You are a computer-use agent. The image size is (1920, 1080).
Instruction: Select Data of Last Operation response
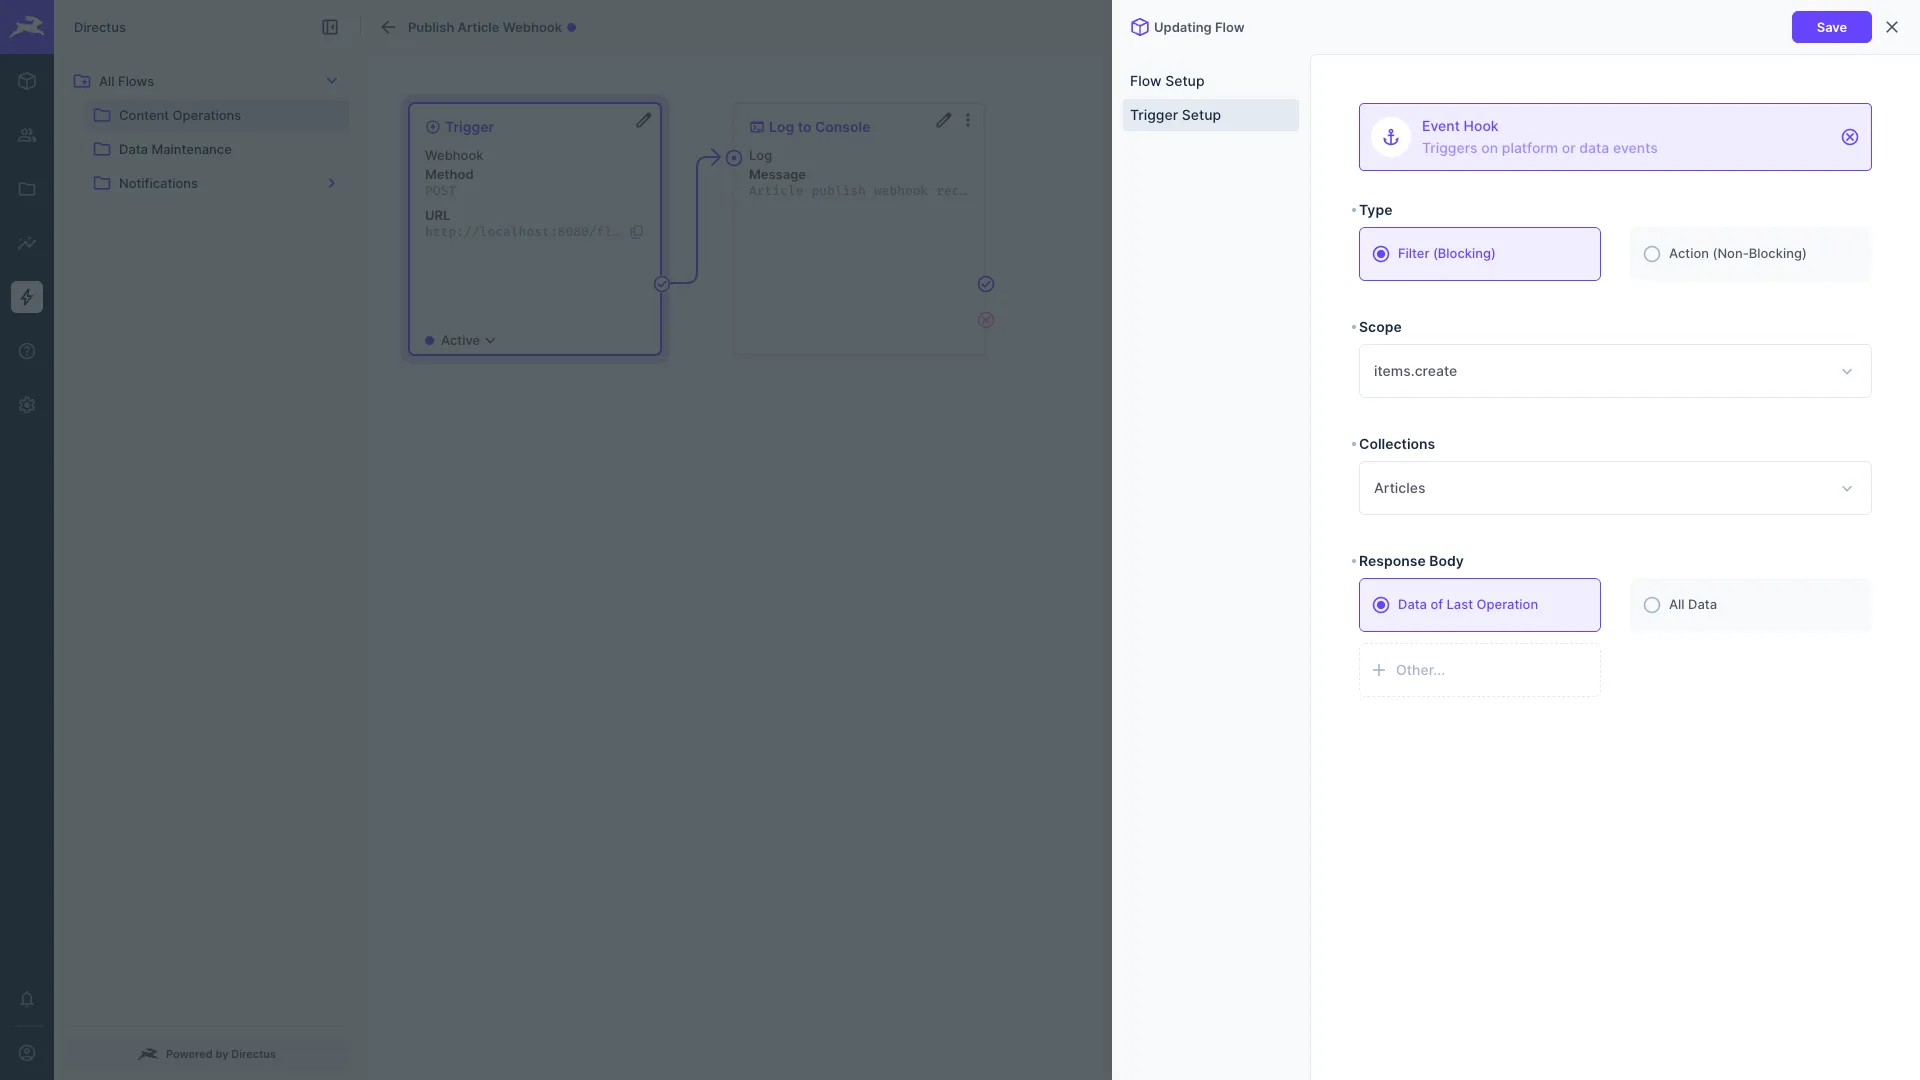(x=1479, y=605)
